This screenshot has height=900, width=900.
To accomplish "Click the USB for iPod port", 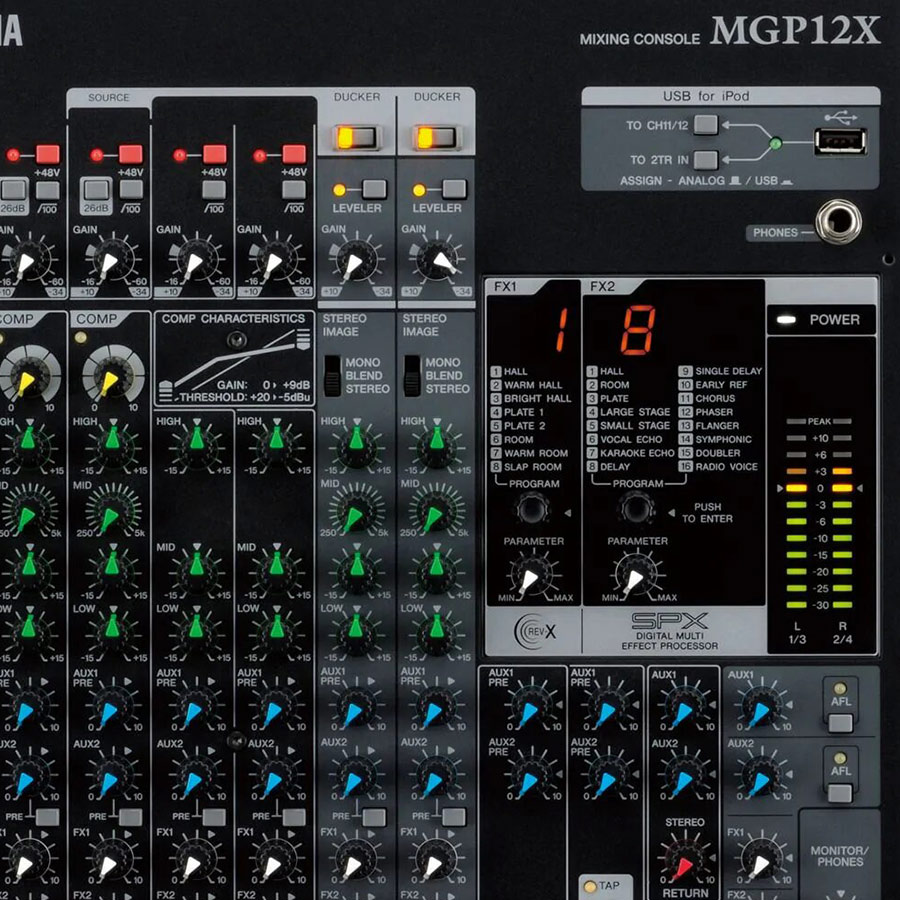I will pos(839,141).
